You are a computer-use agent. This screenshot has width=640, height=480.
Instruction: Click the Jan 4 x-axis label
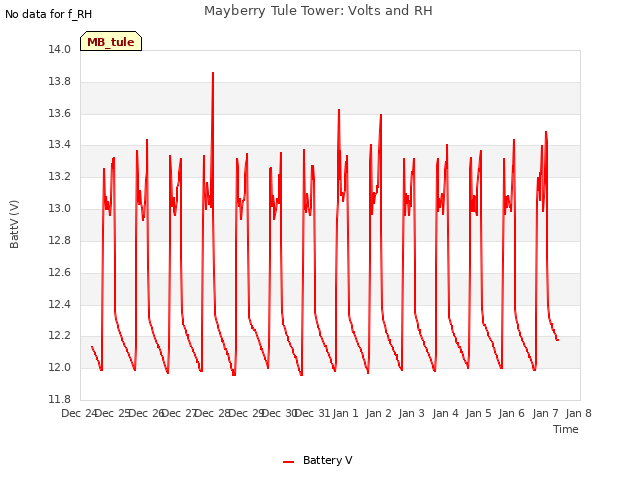[445, 413]
